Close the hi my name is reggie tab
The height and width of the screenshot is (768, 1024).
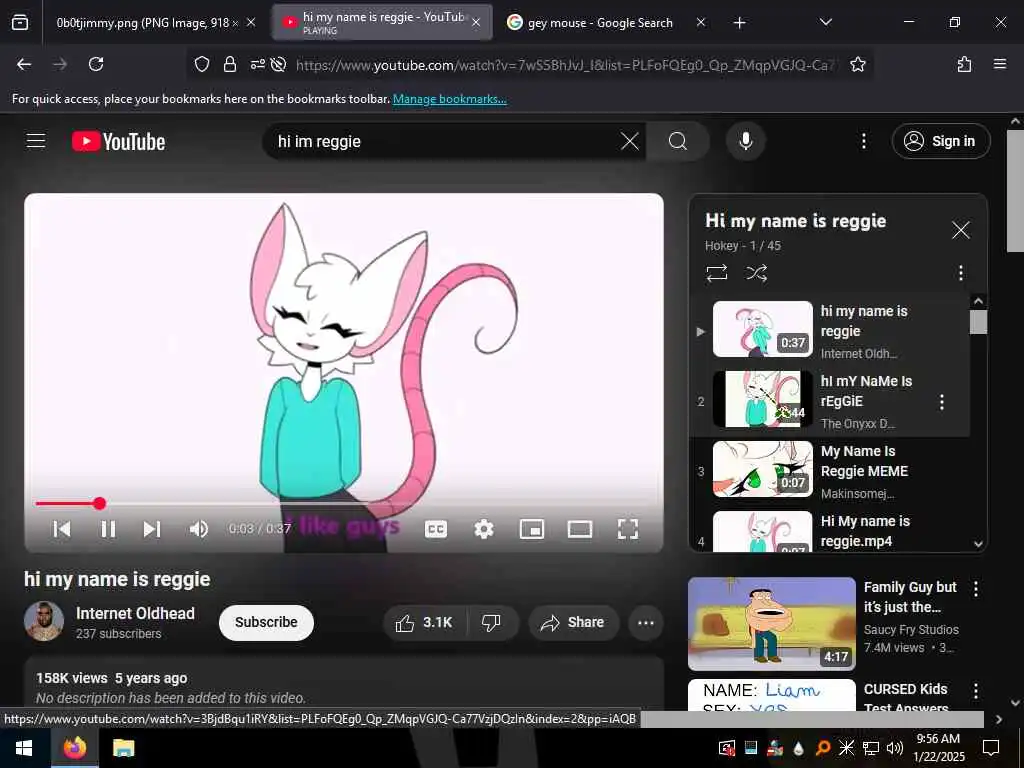476,23
